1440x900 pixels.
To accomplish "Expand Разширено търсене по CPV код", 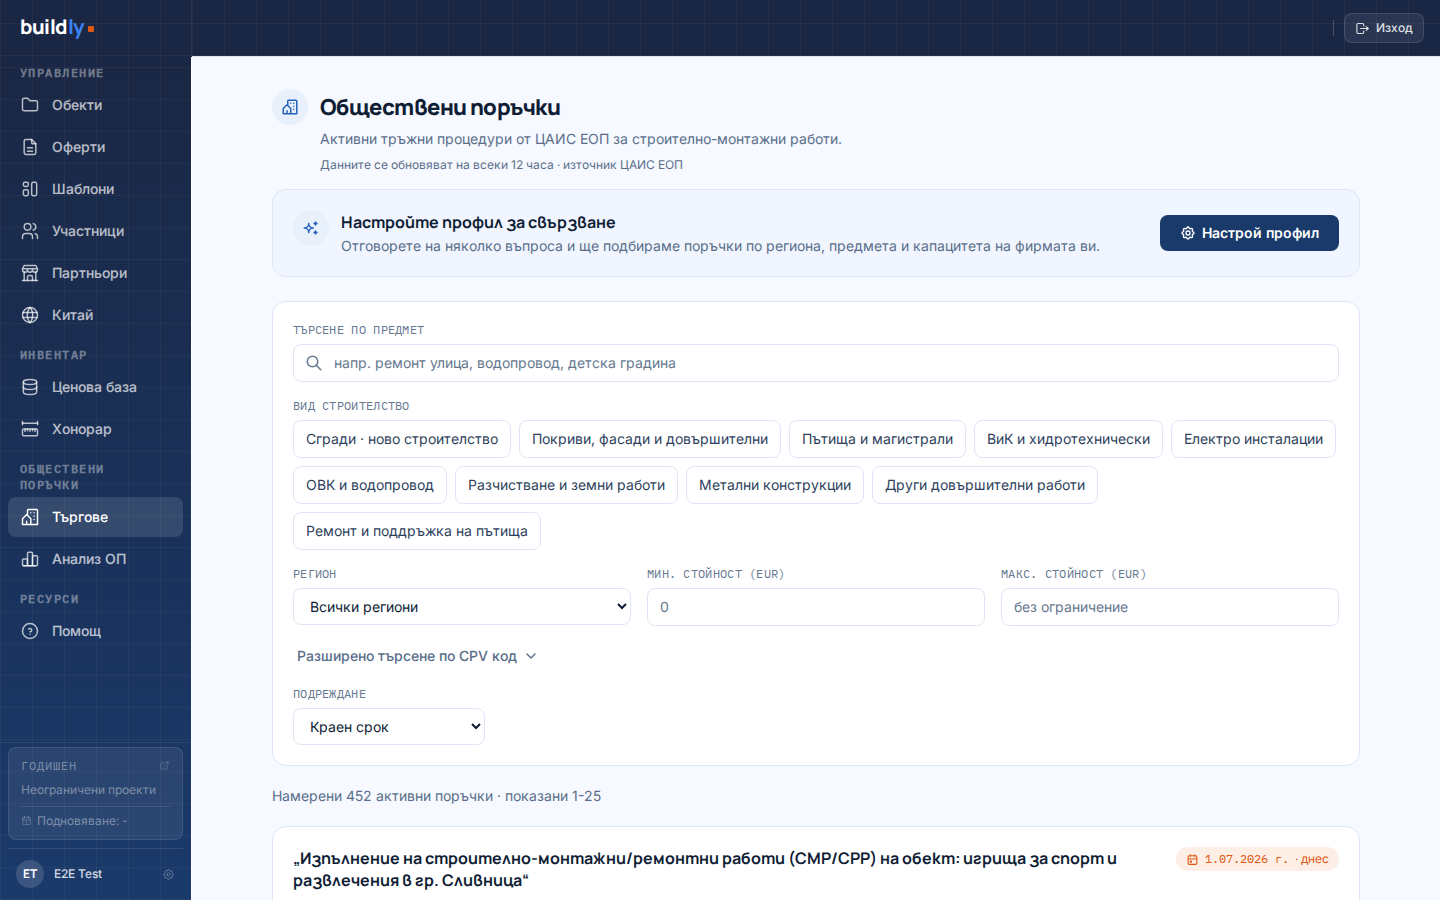I will pyautogui.click(x=417, y=656).
